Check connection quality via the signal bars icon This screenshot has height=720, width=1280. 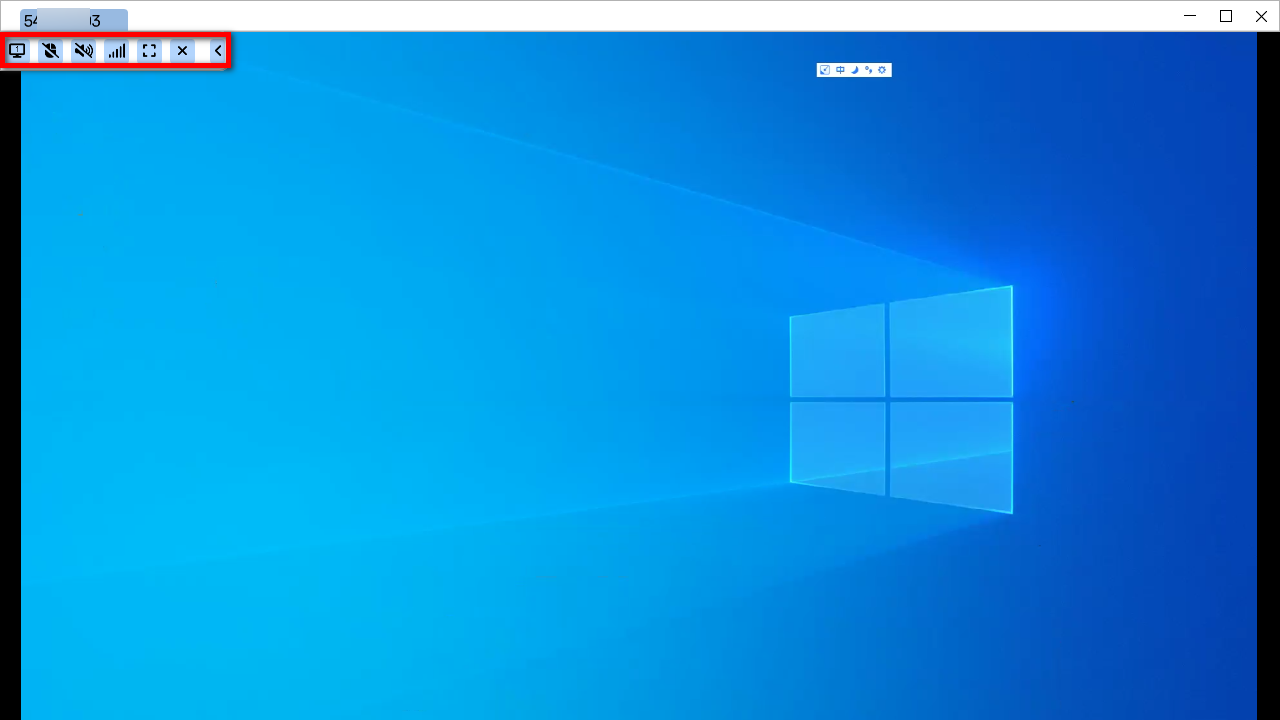click(x=117, y=50)
